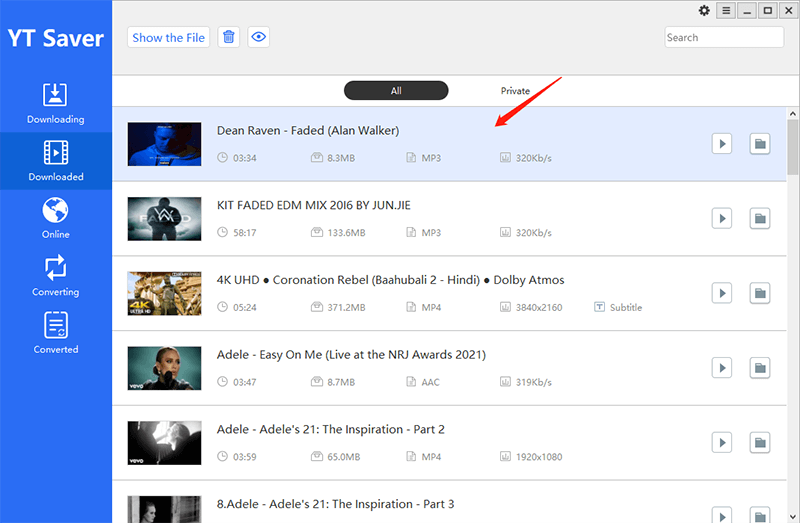Click the YT Saver logo

click(x=56, y=38)
